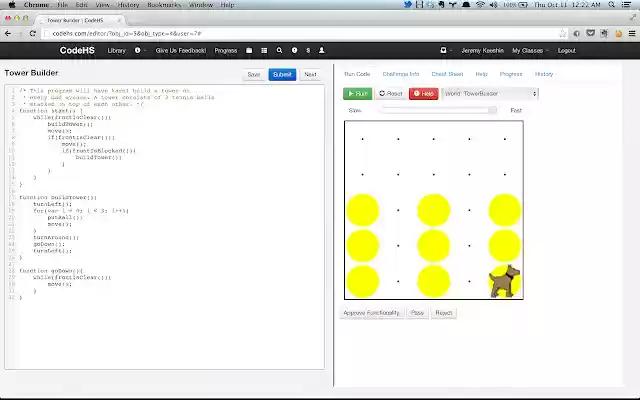The height and width of the screenshot is (400, 640).
Task: Click the search magnifier icon in the navbar
Action: (x=279, y=50)
